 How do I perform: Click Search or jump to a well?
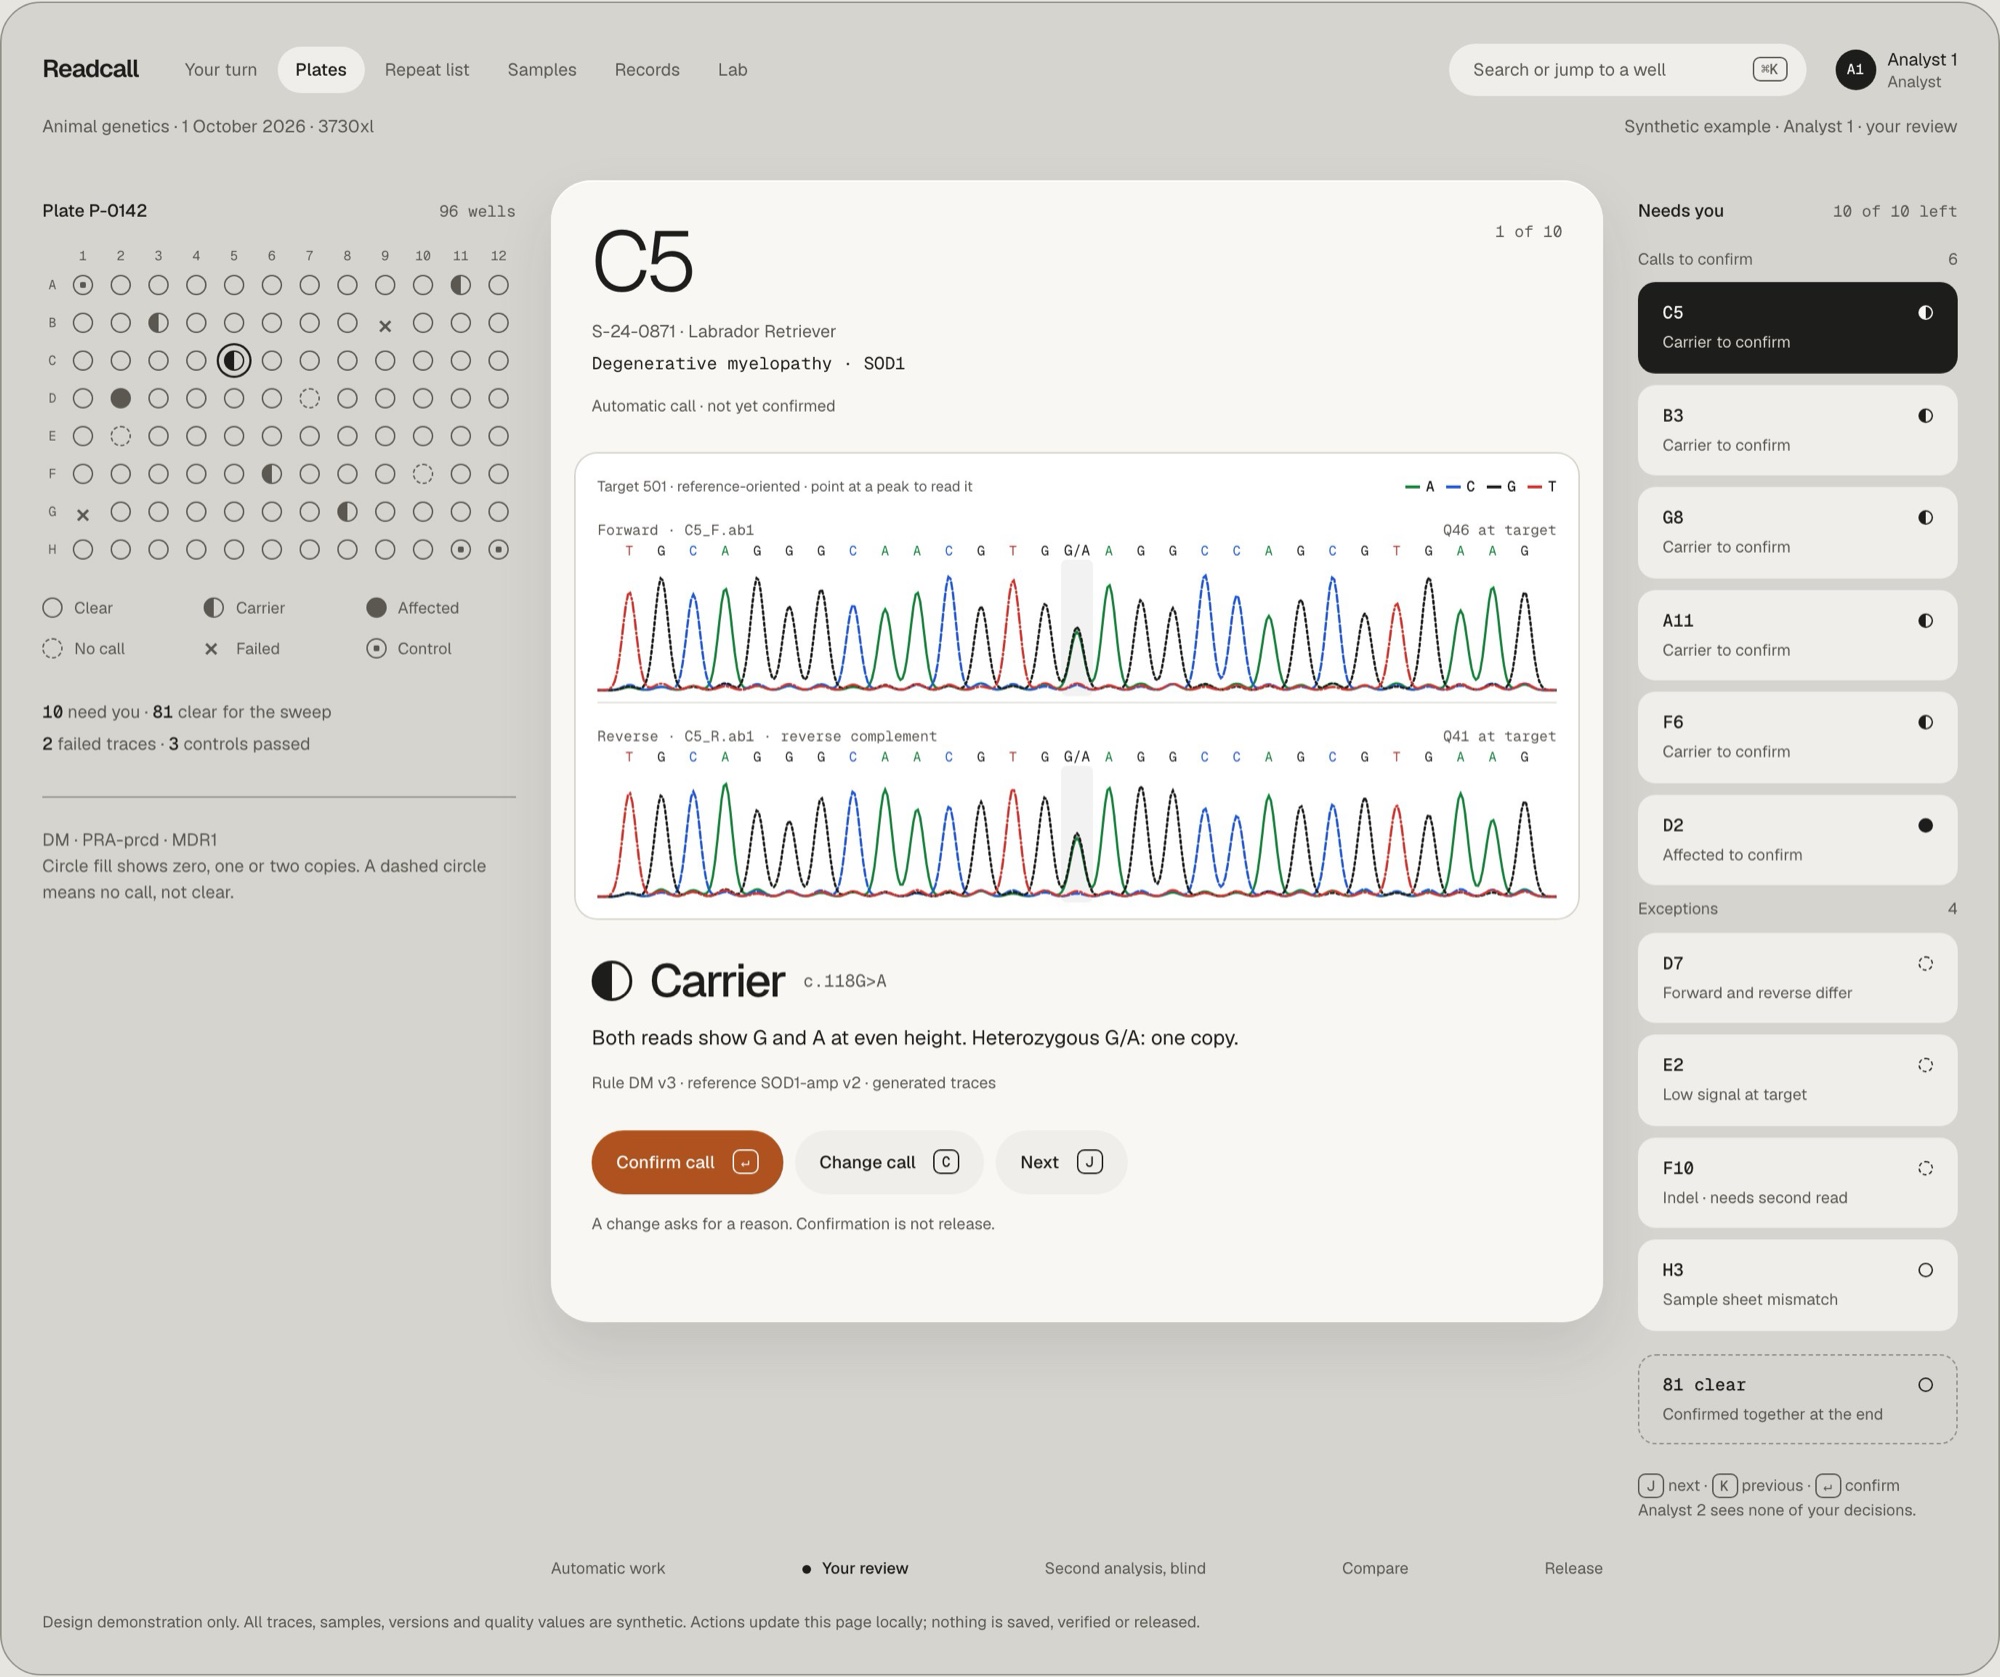1627,70
